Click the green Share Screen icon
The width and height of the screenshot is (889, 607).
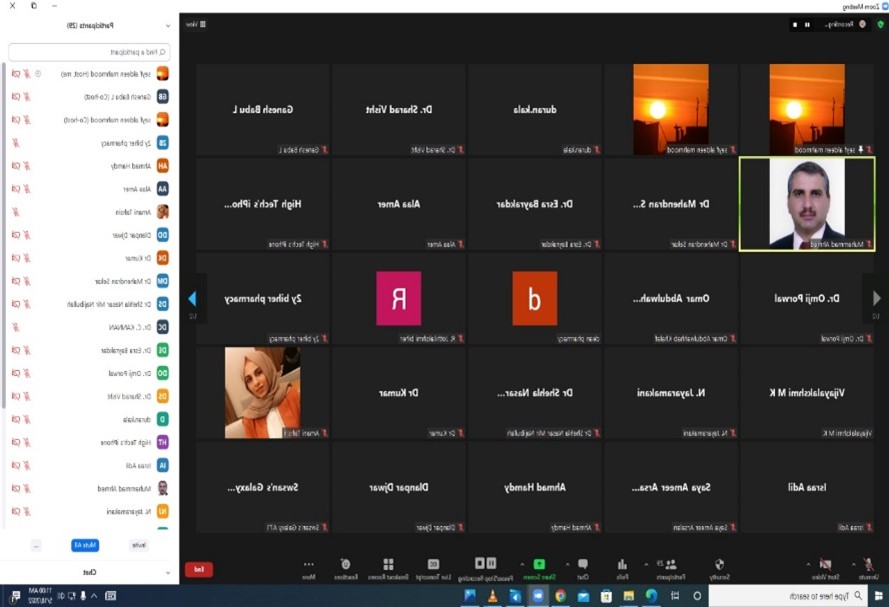[x=538, y=566]
